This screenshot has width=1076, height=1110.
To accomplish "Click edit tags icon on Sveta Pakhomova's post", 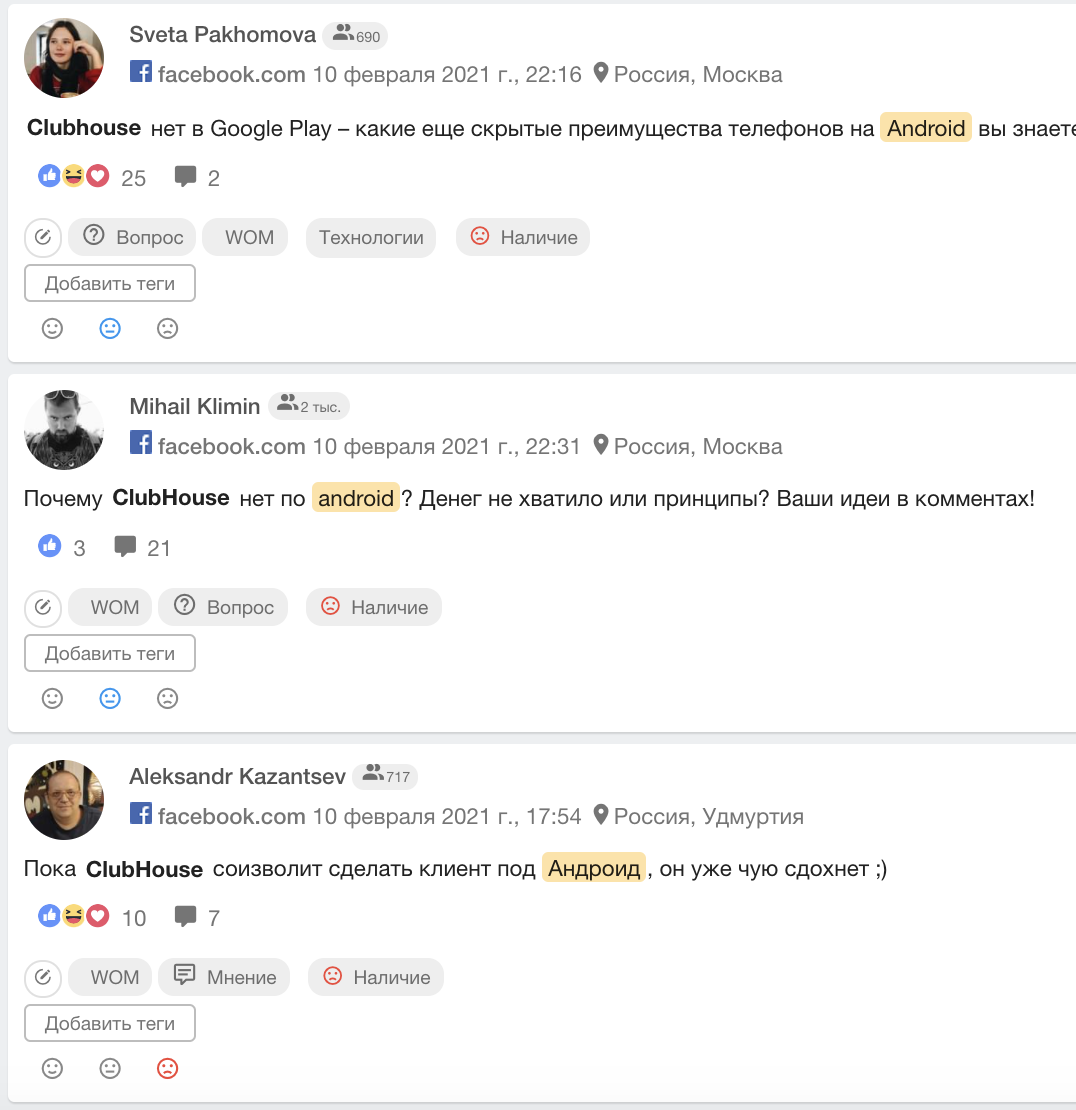I will click(x=43, y=237).
